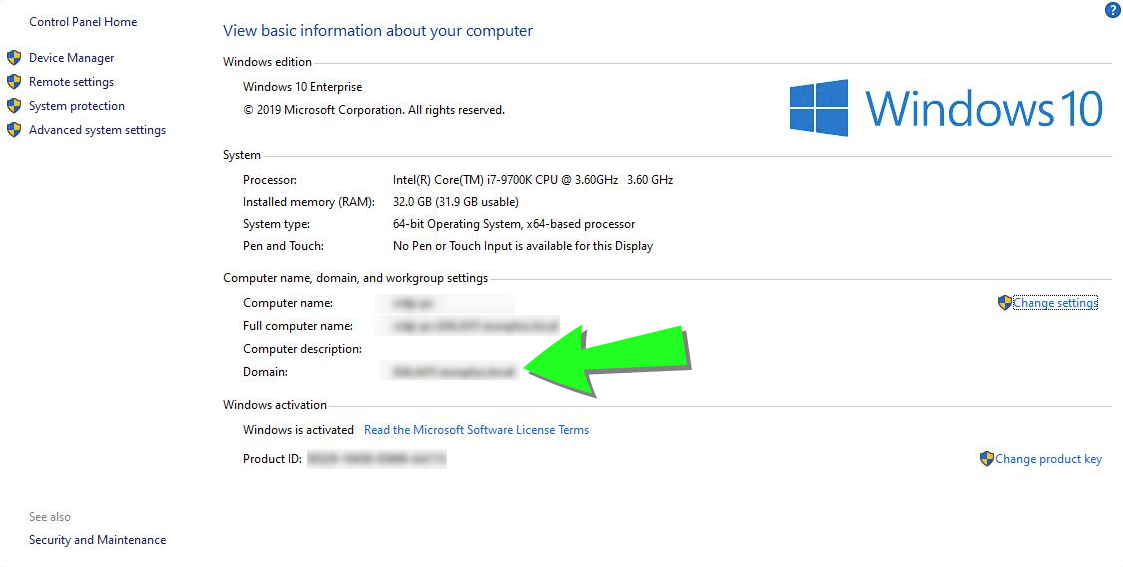1123x567 pixels.
Task: Open Security and Maintenance link
Action: point(97,540)
